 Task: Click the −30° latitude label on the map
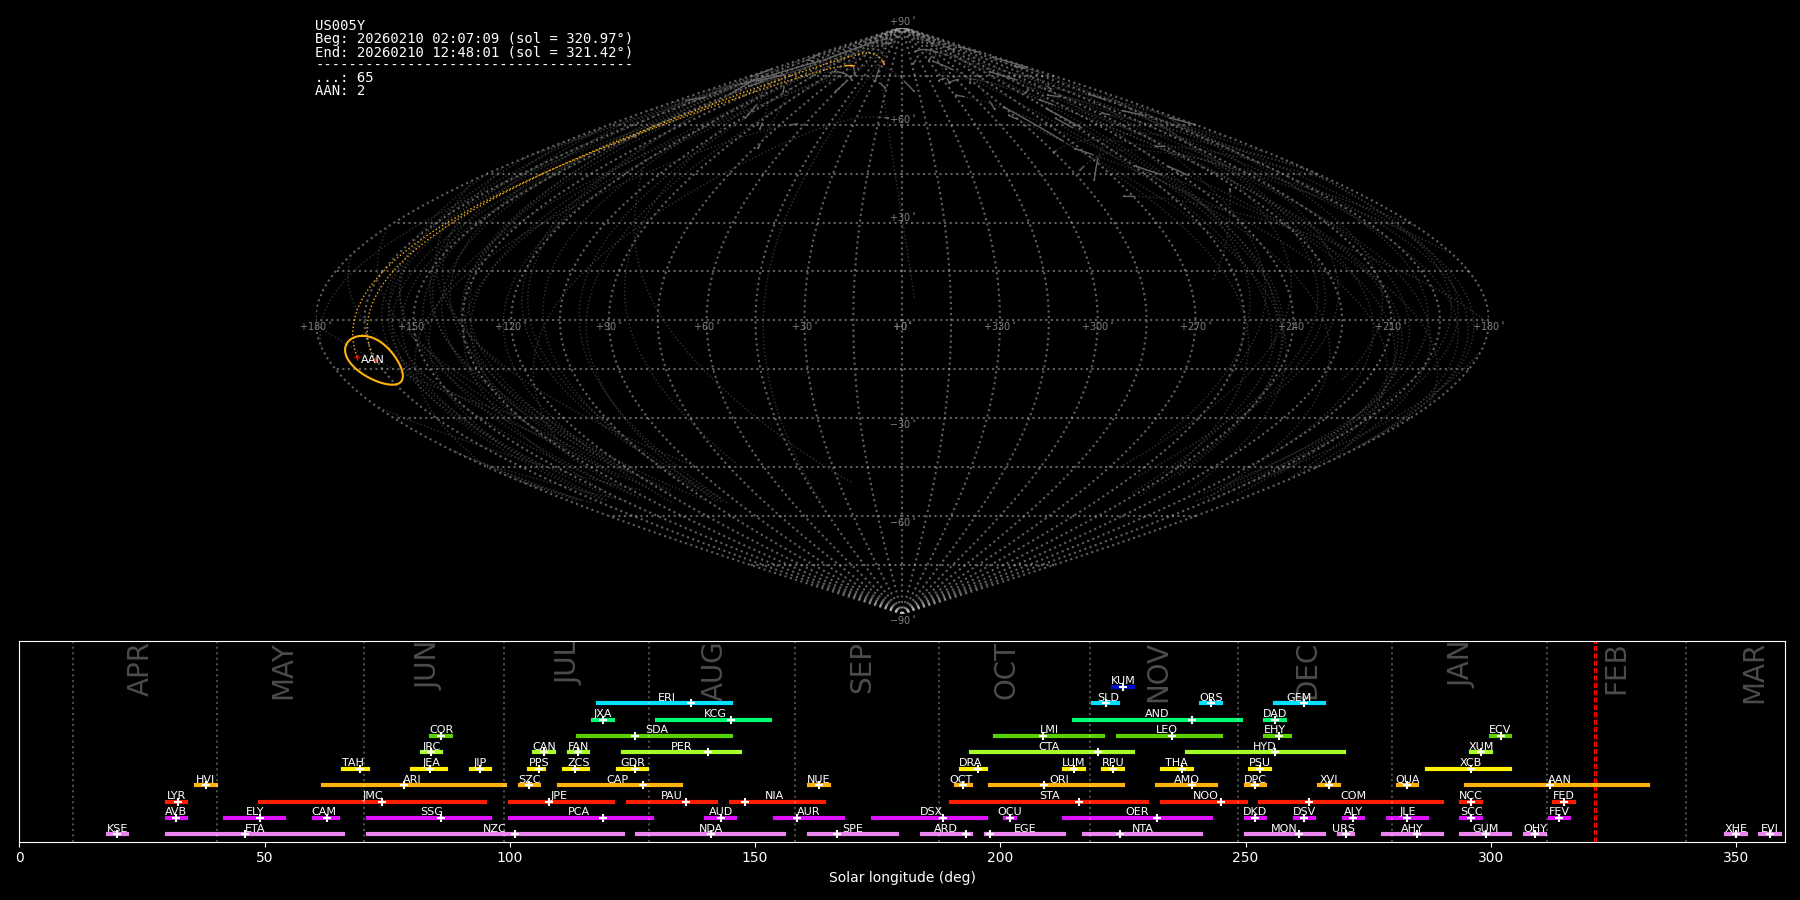click(901, 424)
